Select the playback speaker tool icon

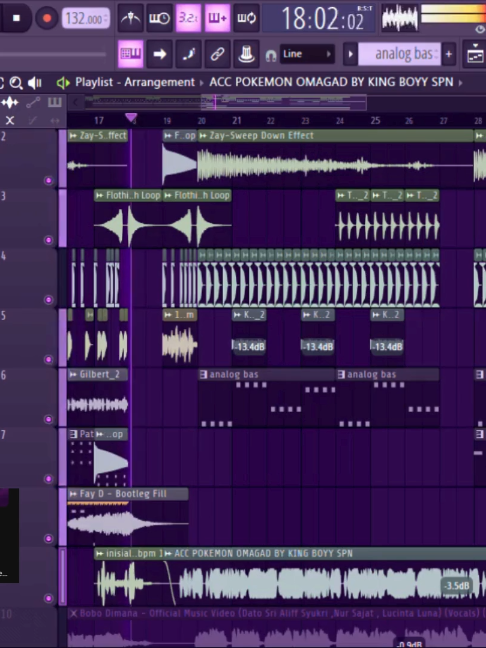35,83
